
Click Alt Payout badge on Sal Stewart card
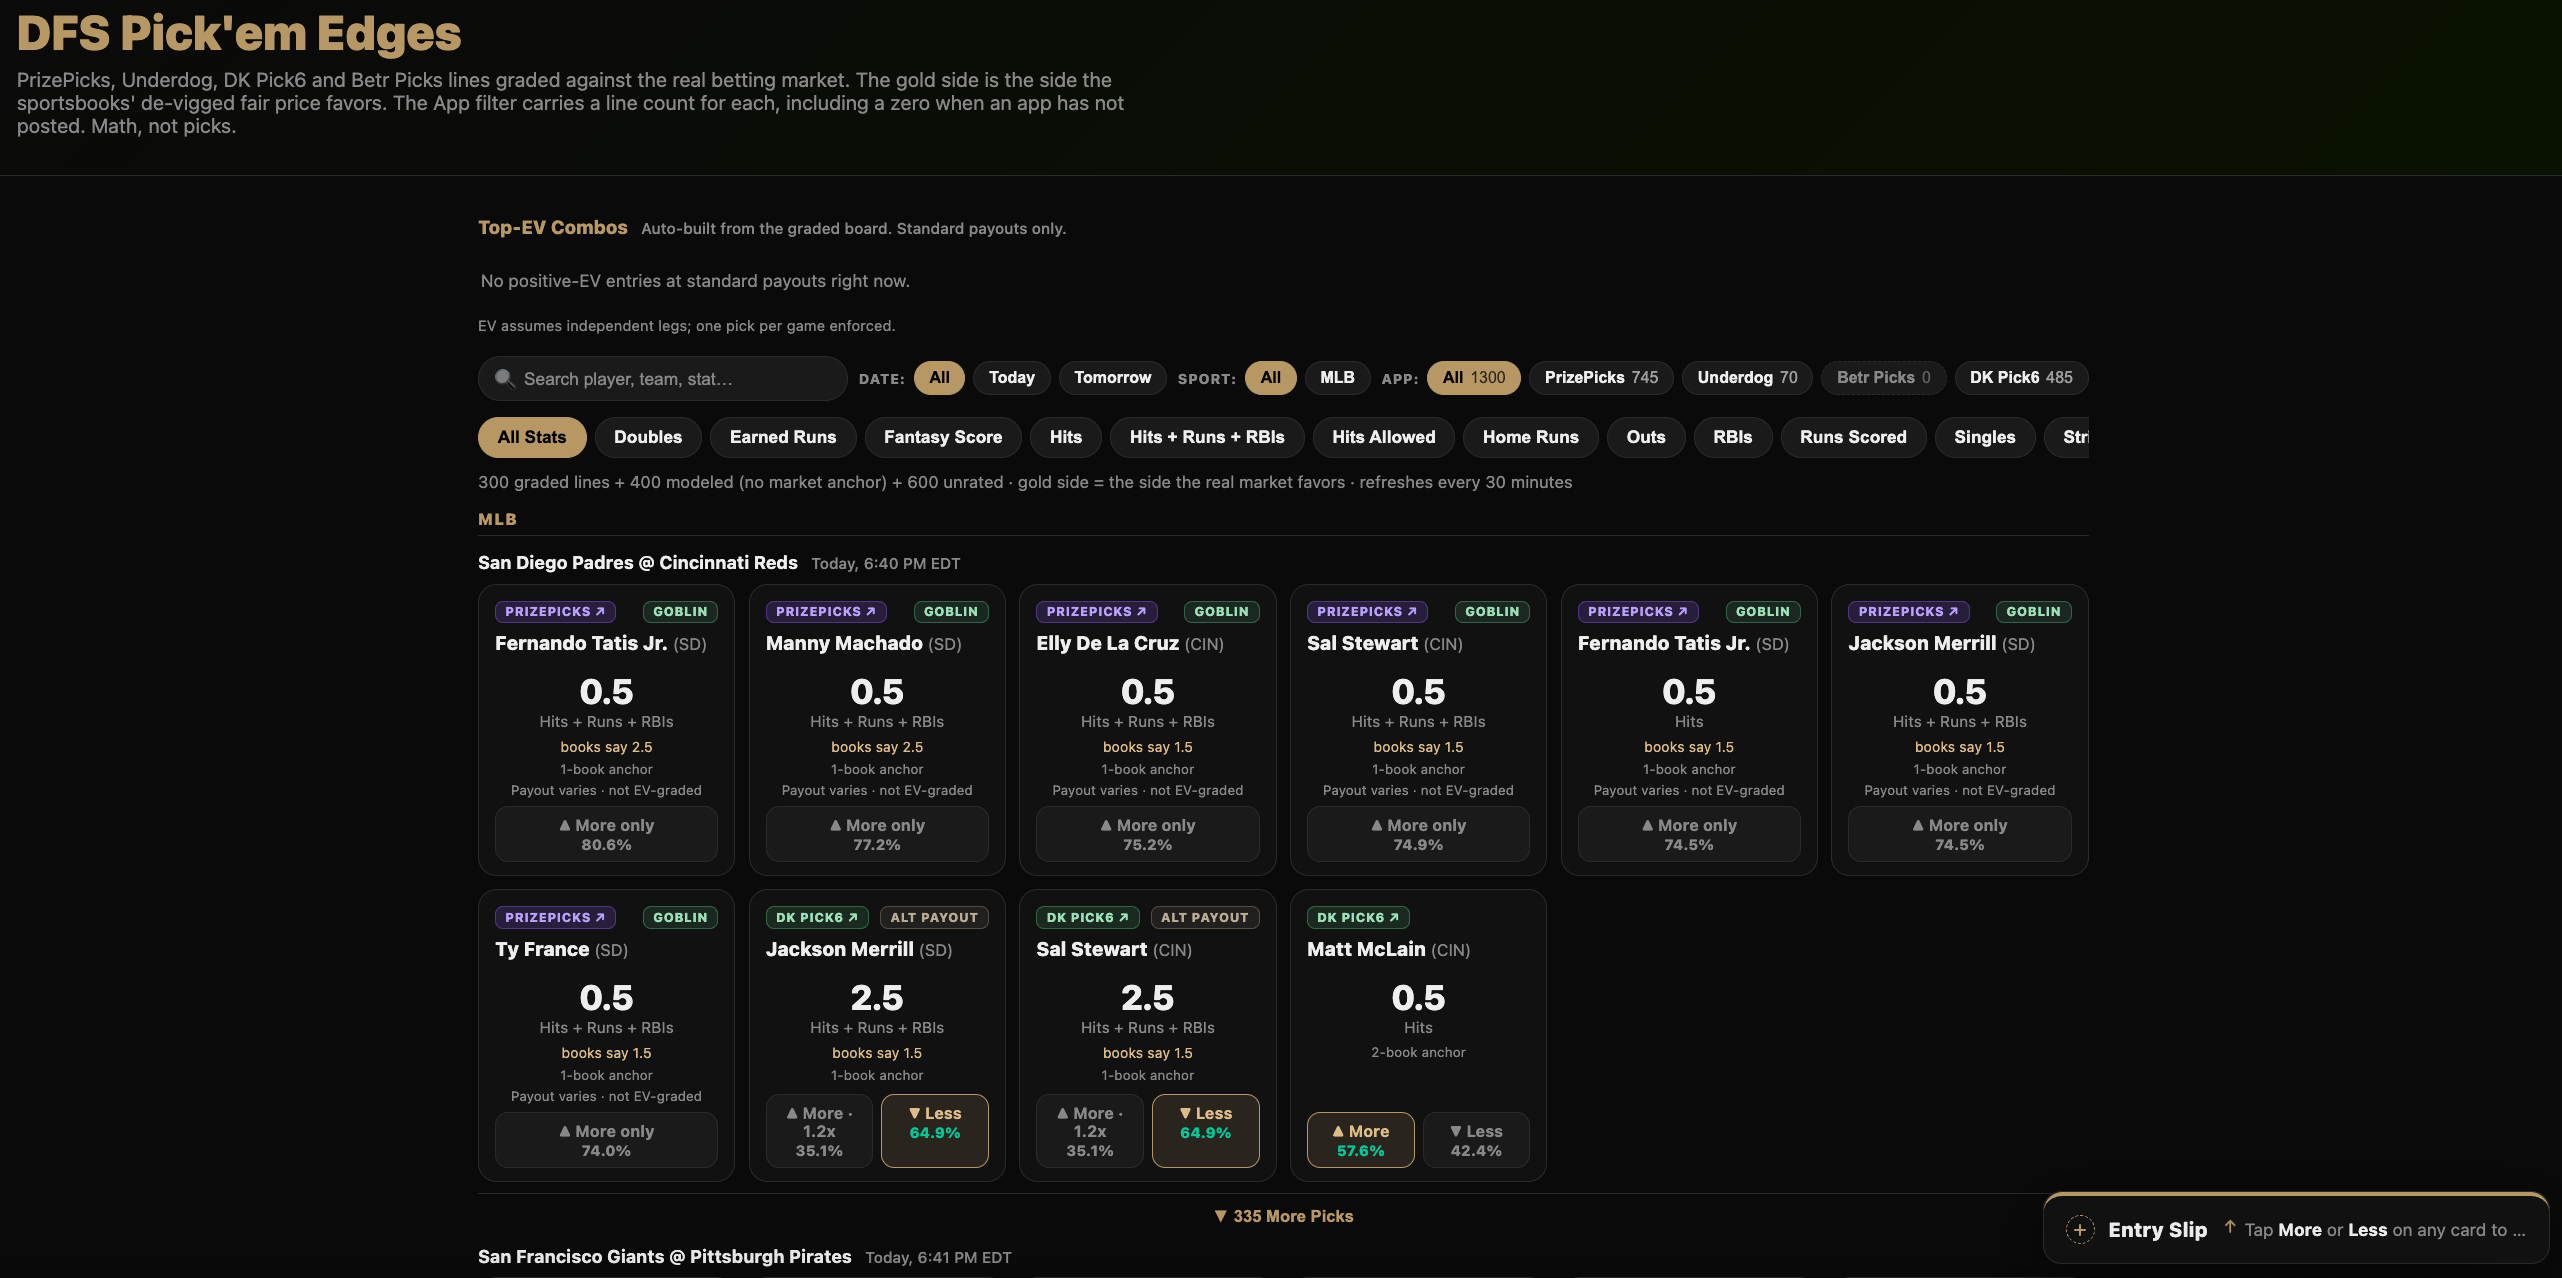coord(1204,917)
